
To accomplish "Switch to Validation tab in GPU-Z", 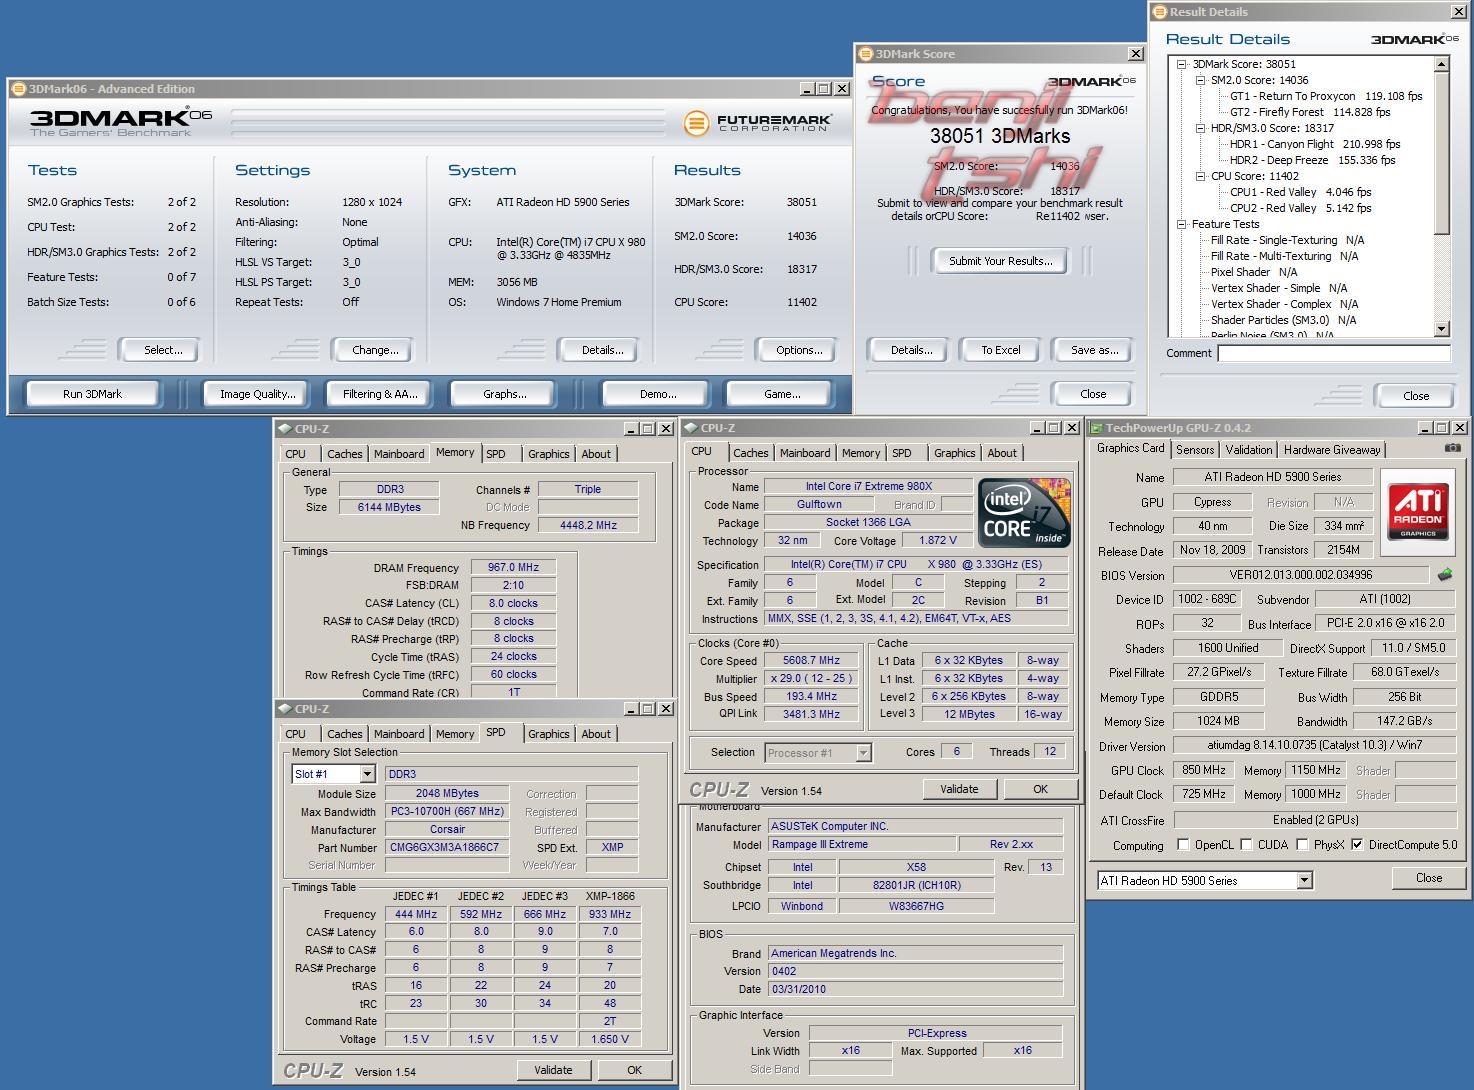I will tap(1249, 450).
